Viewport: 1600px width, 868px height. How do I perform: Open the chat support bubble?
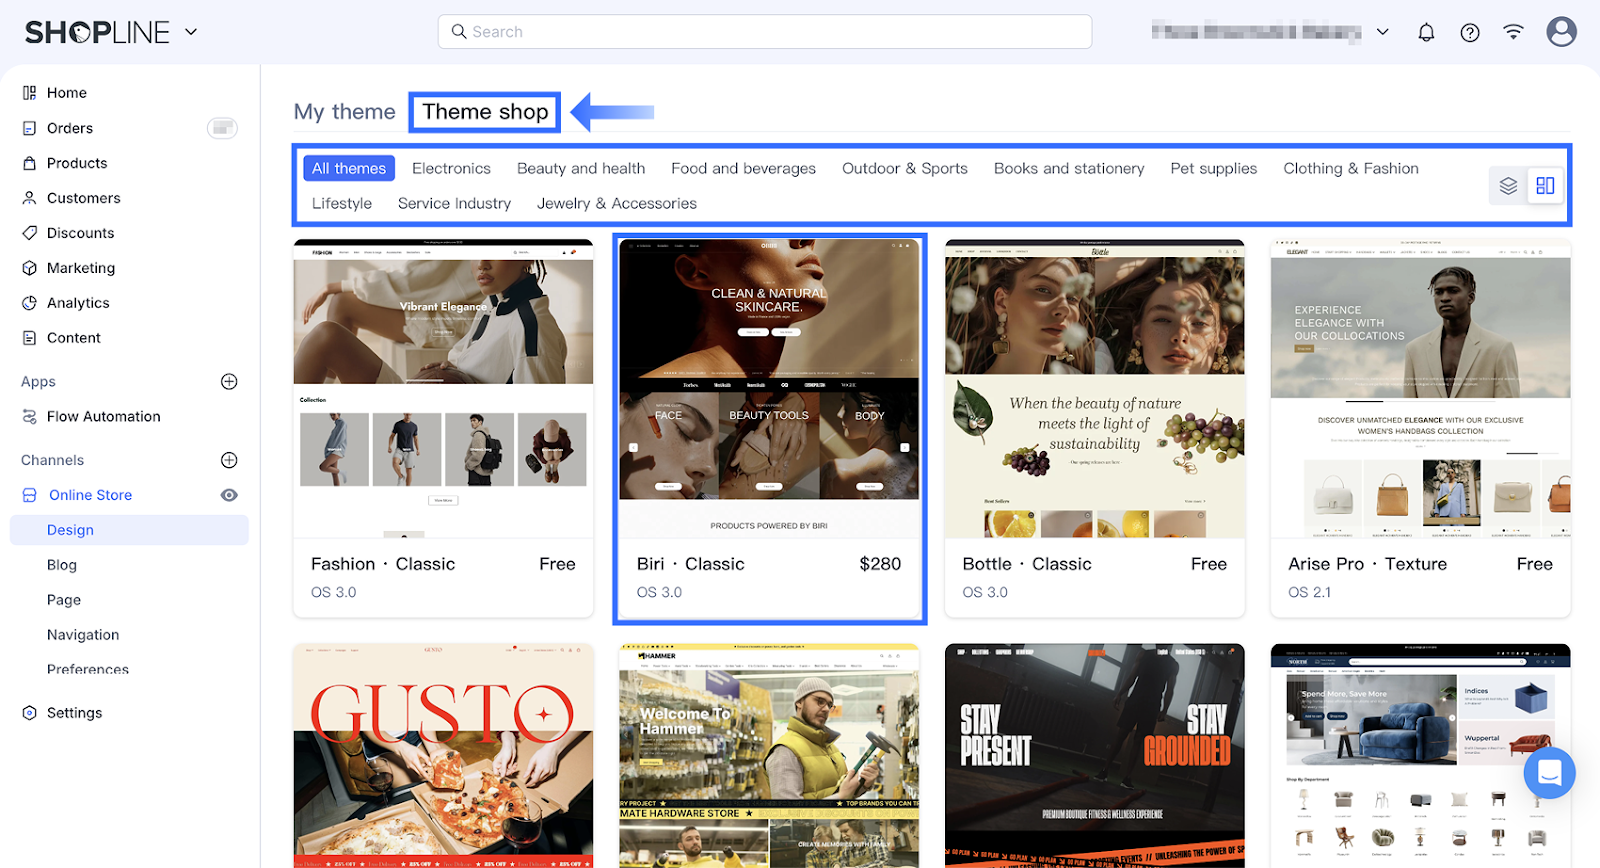coord(1549,773)
